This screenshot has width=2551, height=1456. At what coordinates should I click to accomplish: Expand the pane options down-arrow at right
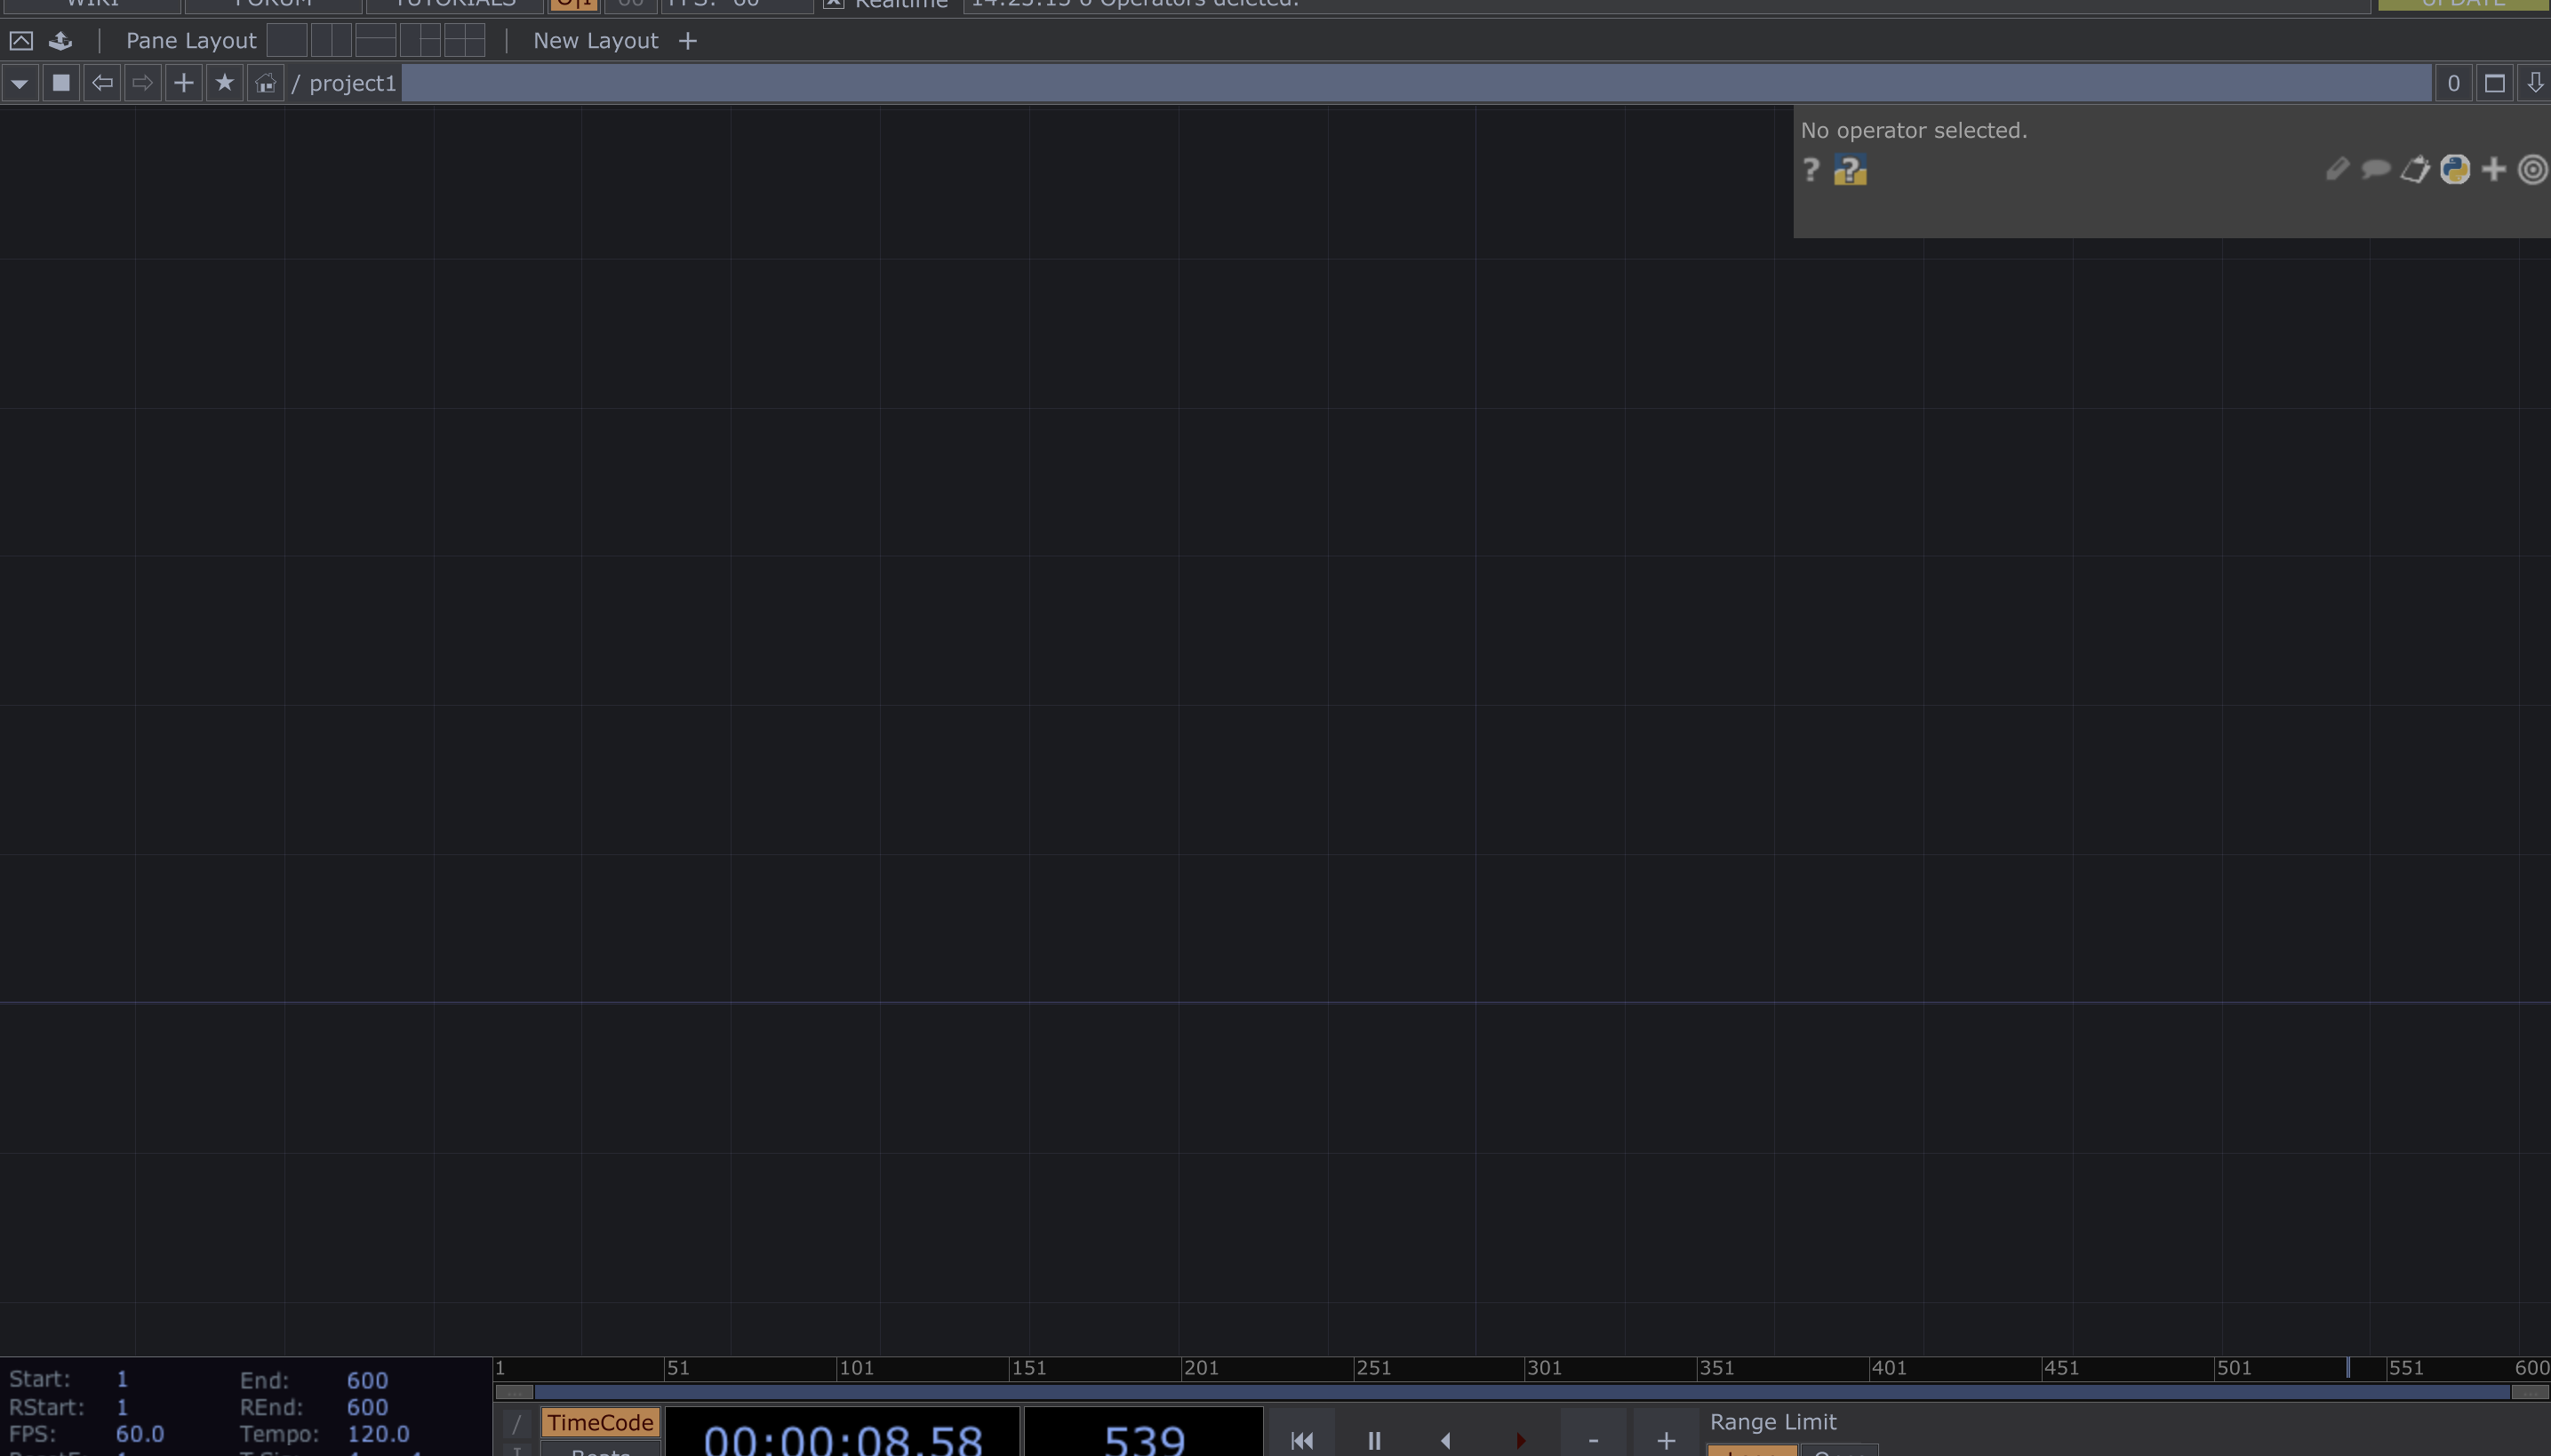point(2534,83)
